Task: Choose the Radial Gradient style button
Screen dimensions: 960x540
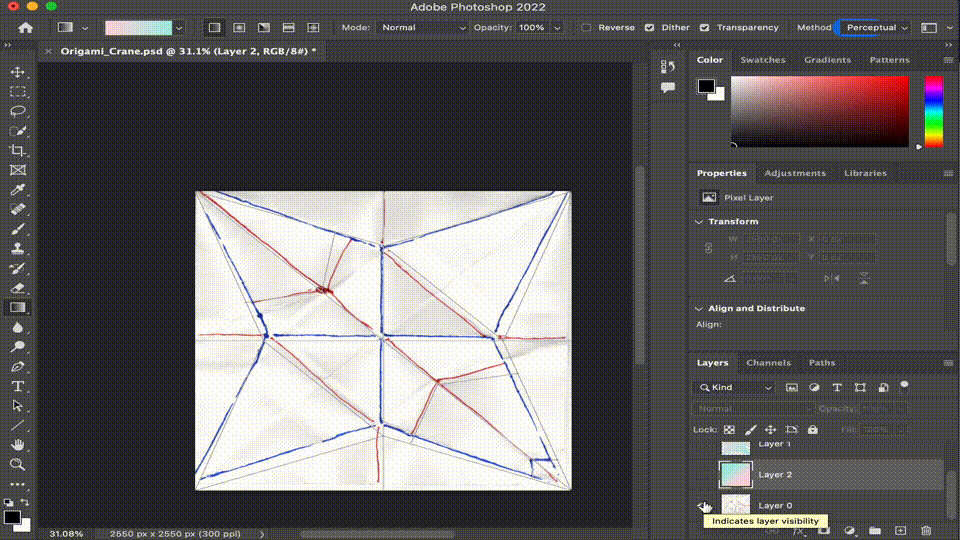Action: coord(239,28)
